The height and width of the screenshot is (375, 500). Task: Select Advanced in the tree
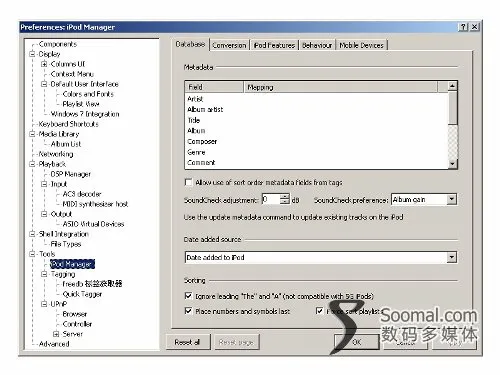click(x=54, y=344)
